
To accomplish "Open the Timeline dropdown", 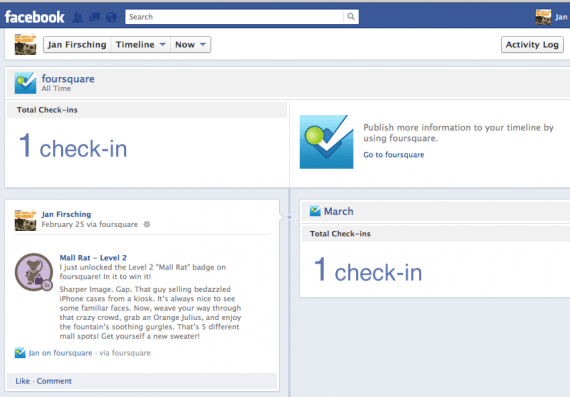I will tap(141, 45).
